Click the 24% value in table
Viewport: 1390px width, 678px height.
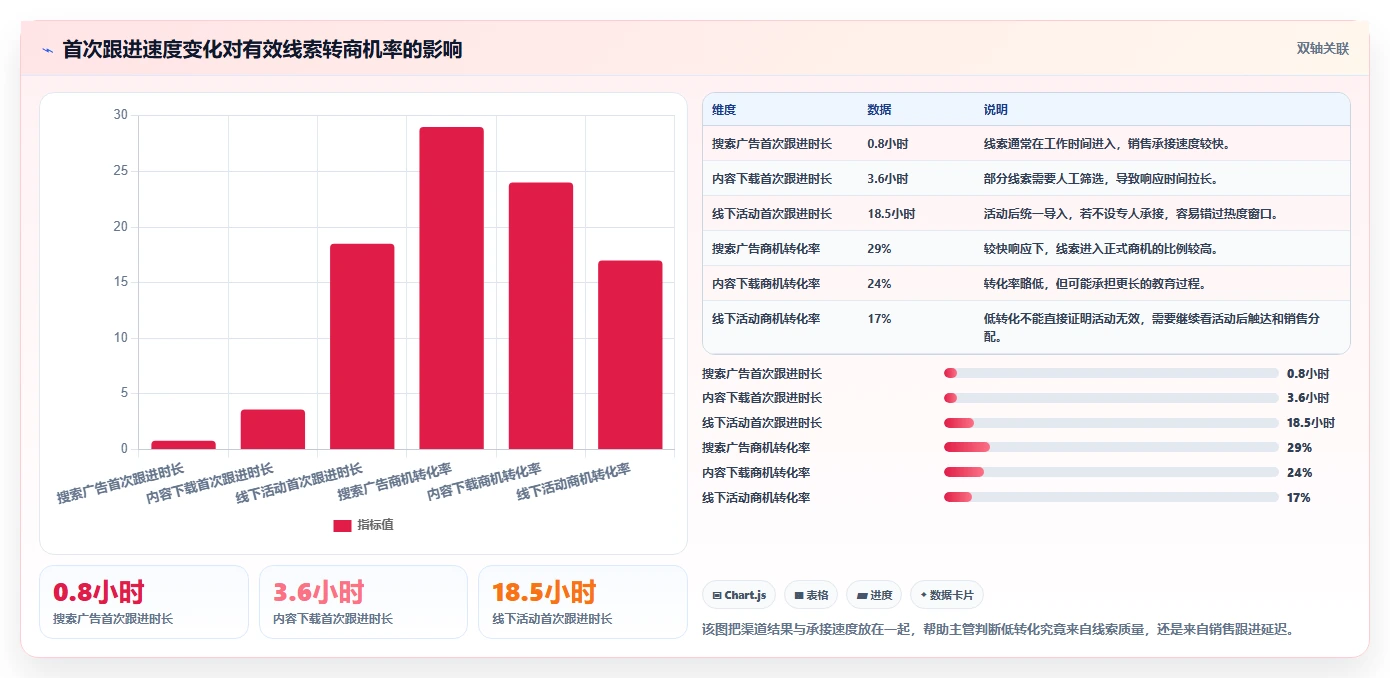point(880,284)
